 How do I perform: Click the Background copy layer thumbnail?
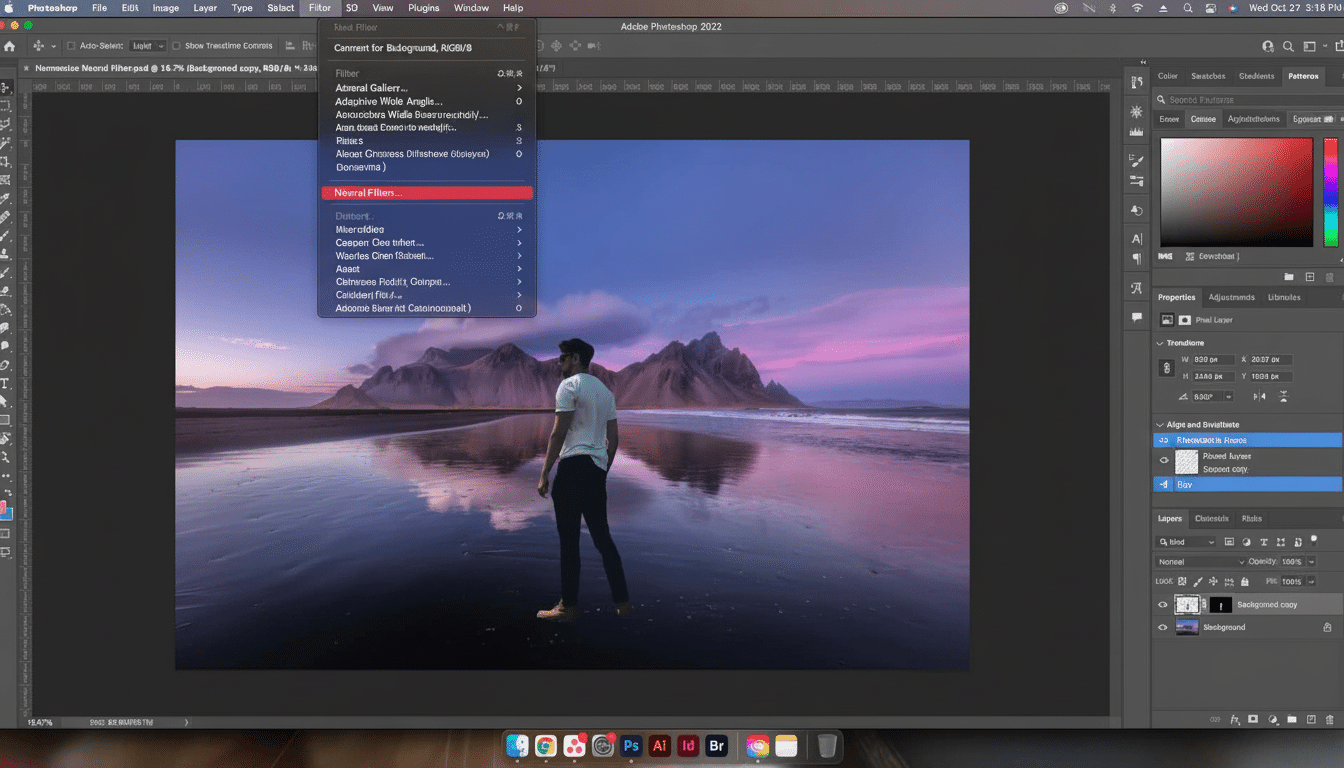[1188, 603]
